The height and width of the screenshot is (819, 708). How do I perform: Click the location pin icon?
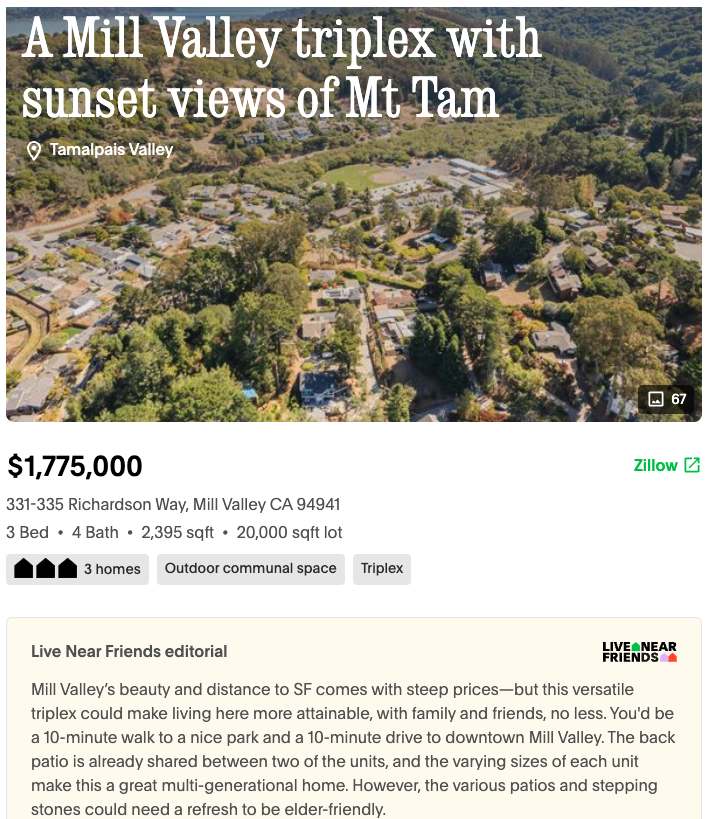click(34, 150)
